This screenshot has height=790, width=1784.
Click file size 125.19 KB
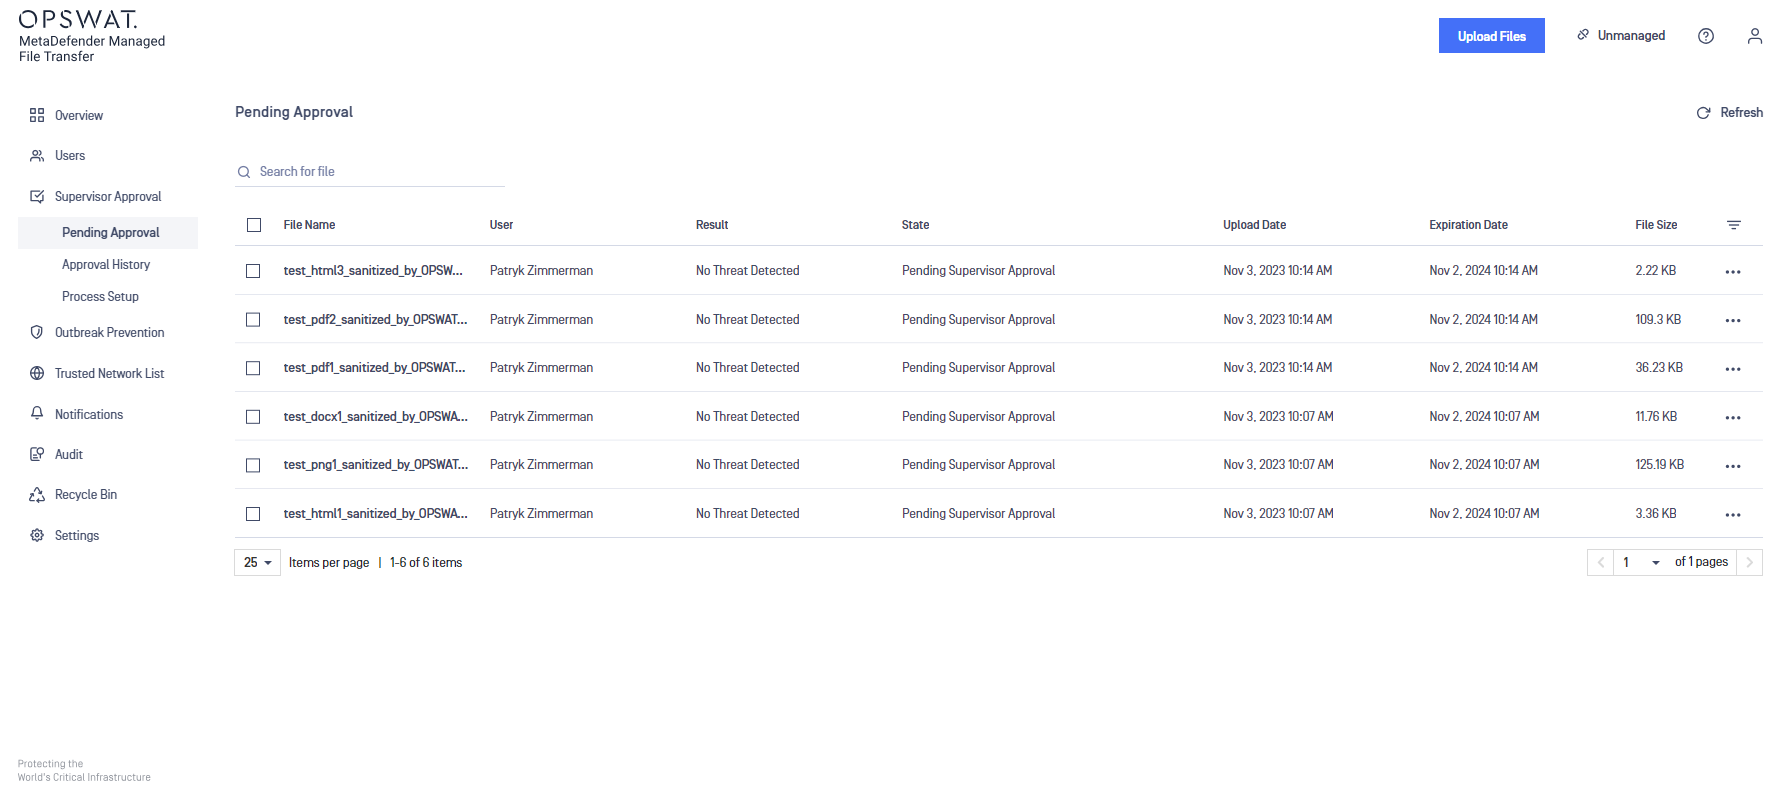click(x=1659, y=465)
